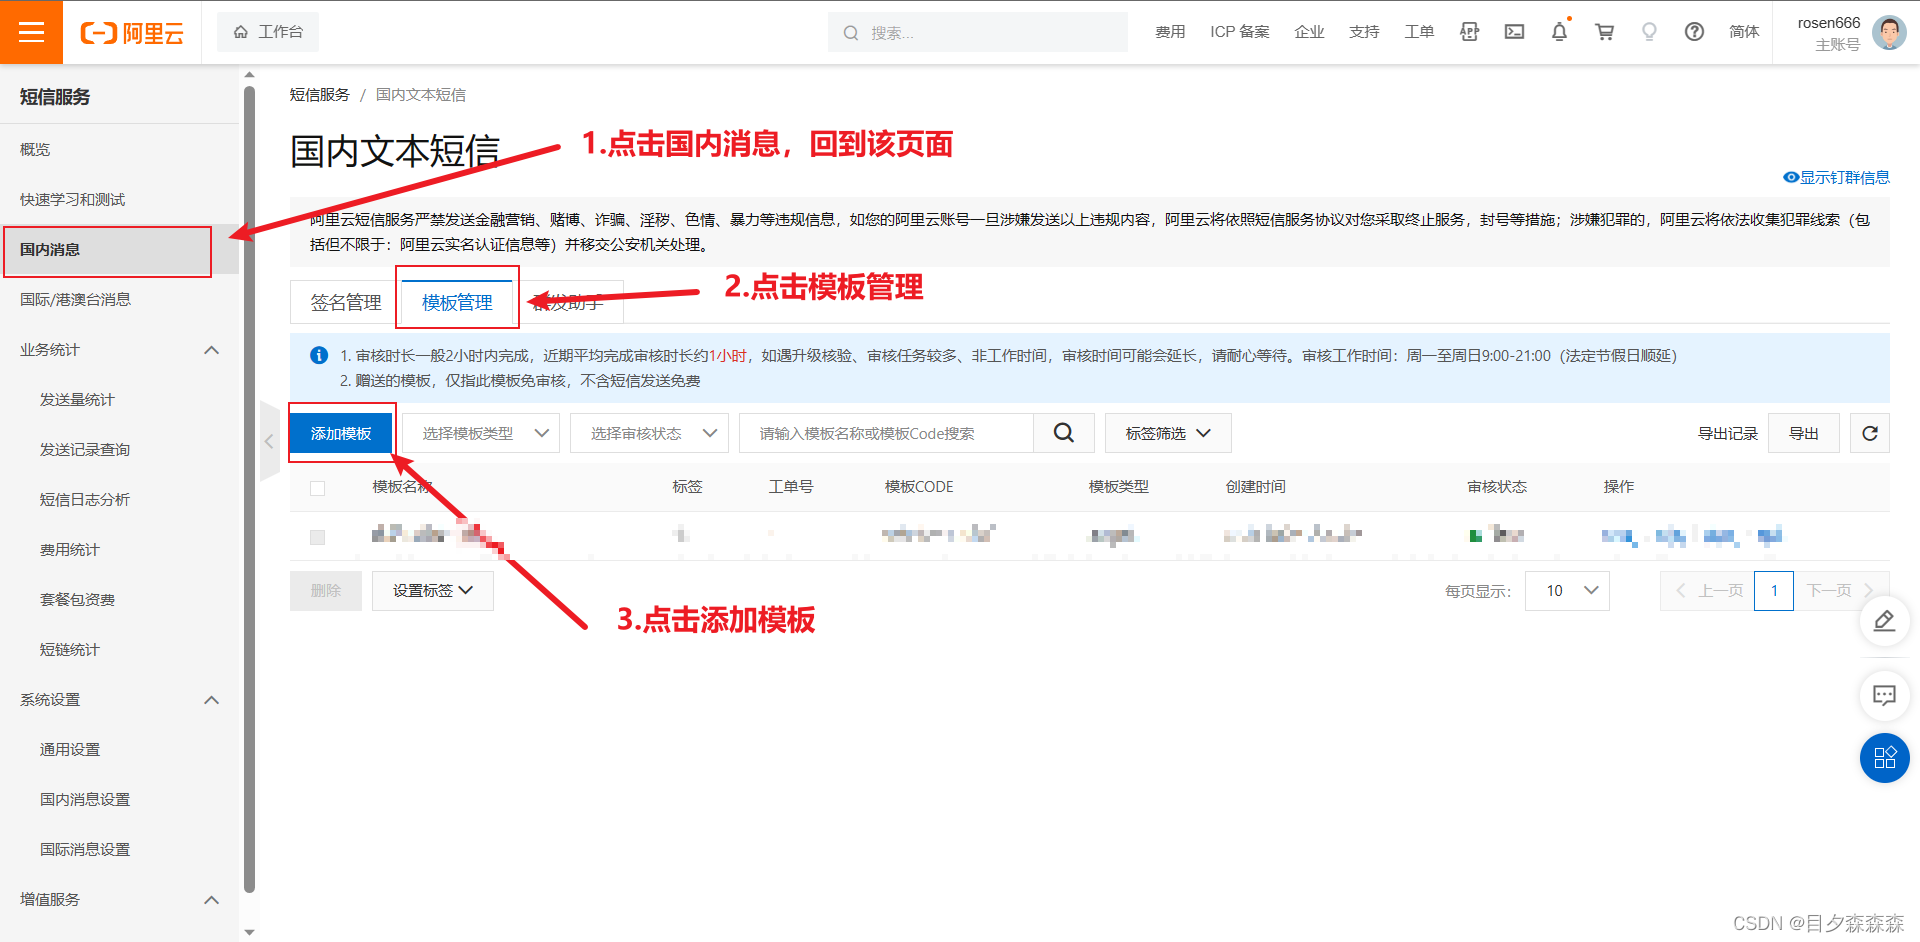The height and width of the screenshot is (942, 1920).
Task: Open the 选择审核状态 dropdown
Action: coord(649,433)
